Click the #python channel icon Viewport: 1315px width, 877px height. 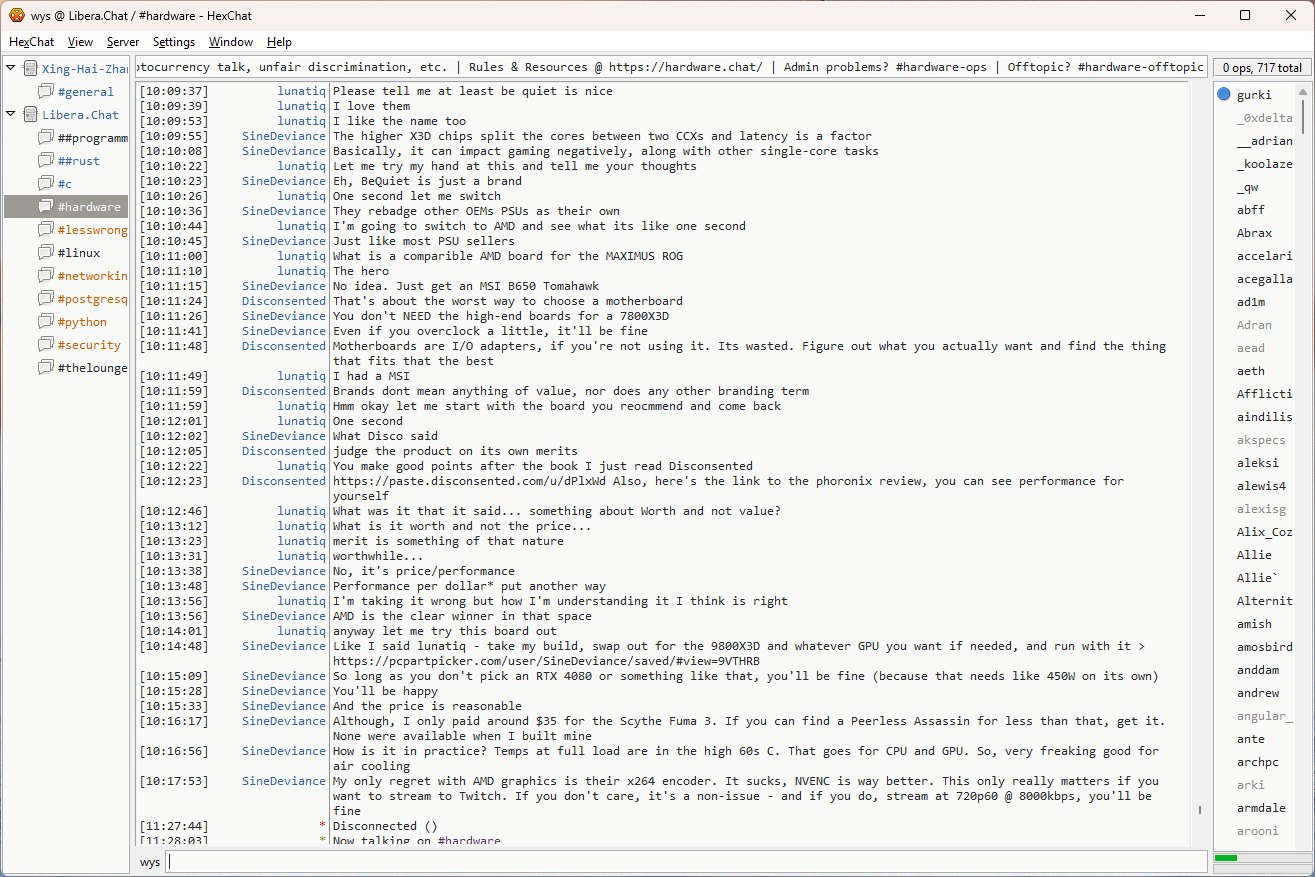46,322
